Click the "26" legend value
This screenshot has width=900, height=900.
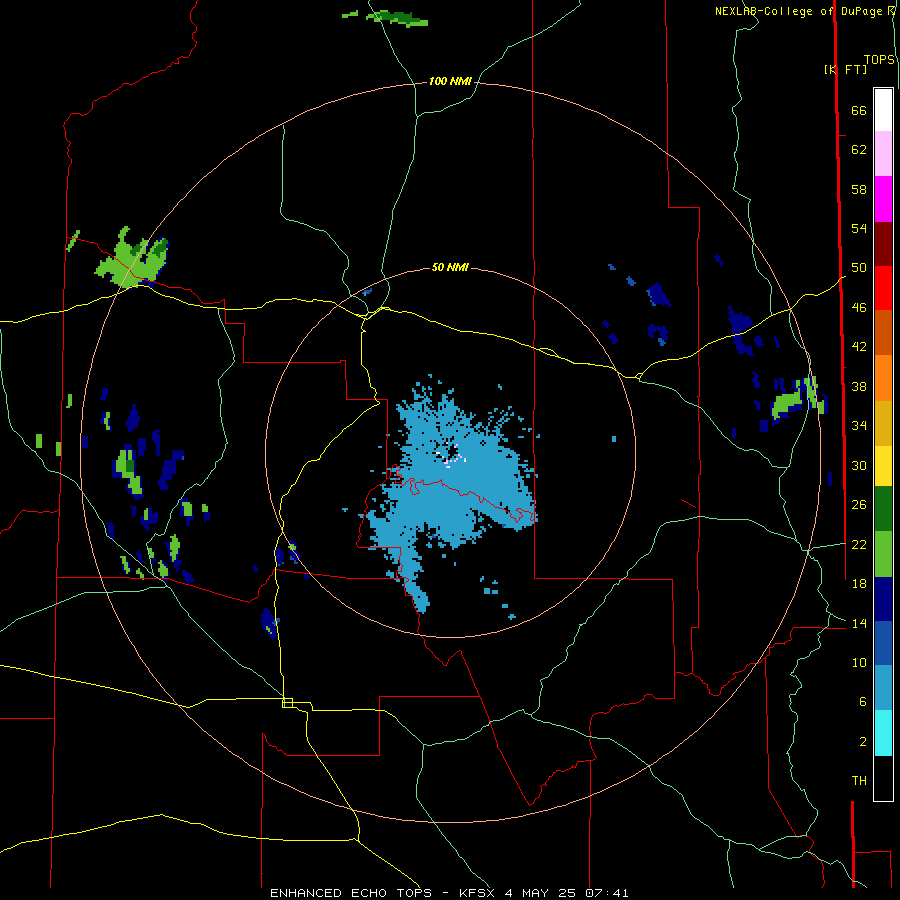(x=859, y=505)
